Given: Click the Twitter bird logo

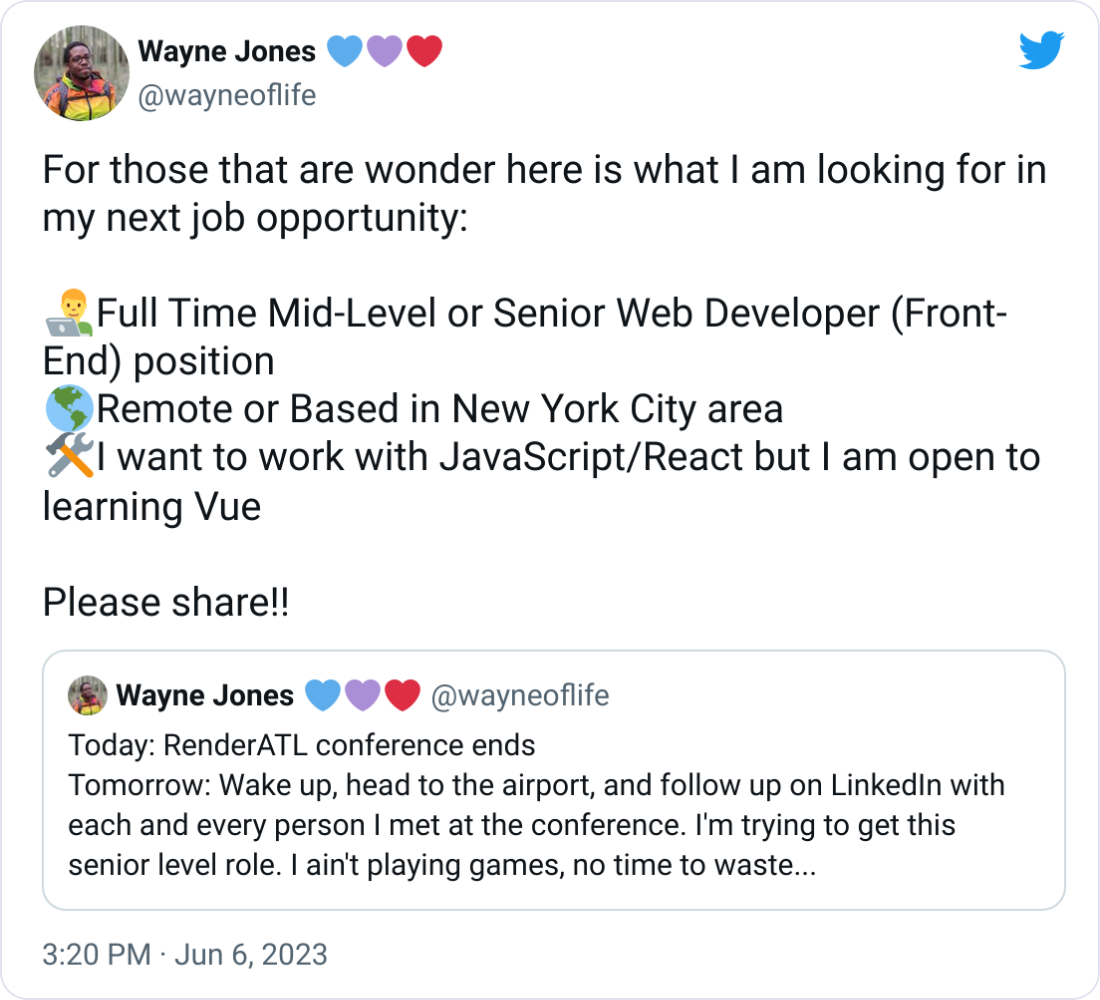Looking at the screenshot, I should (x=1041, y=50).
